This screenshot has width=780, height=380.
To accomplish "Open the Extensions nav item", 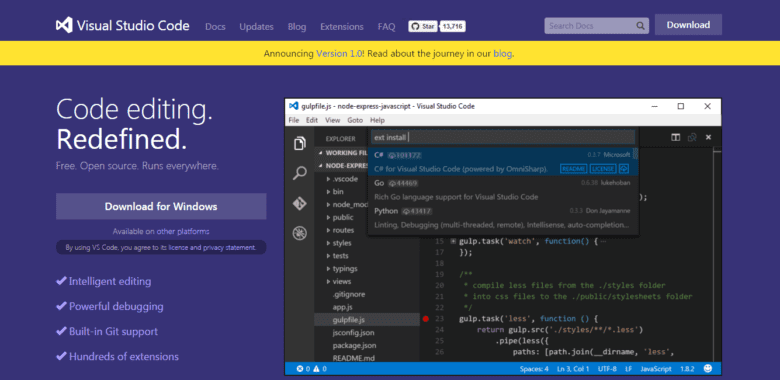I will click(x=342, y=27).
